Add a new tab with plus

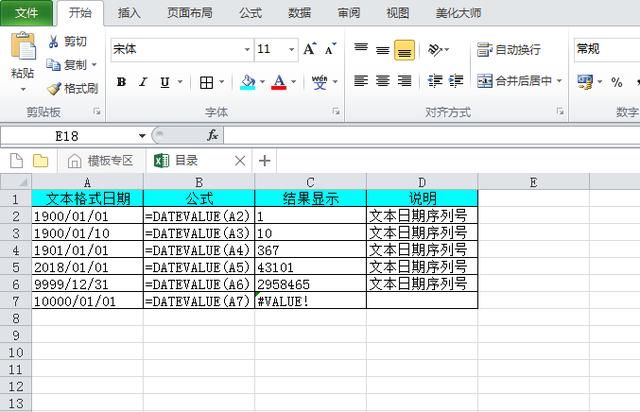click(x=264, y=160)
